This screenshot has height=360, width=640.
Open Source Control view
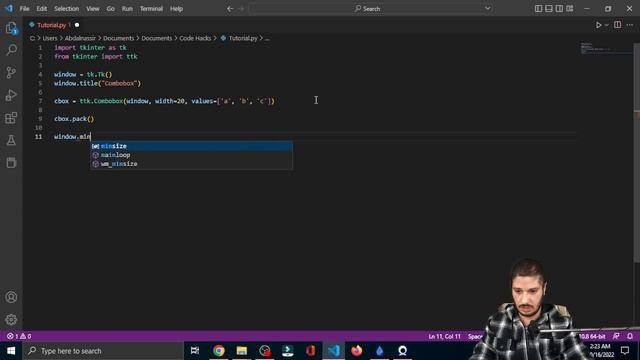coord(11,73)
